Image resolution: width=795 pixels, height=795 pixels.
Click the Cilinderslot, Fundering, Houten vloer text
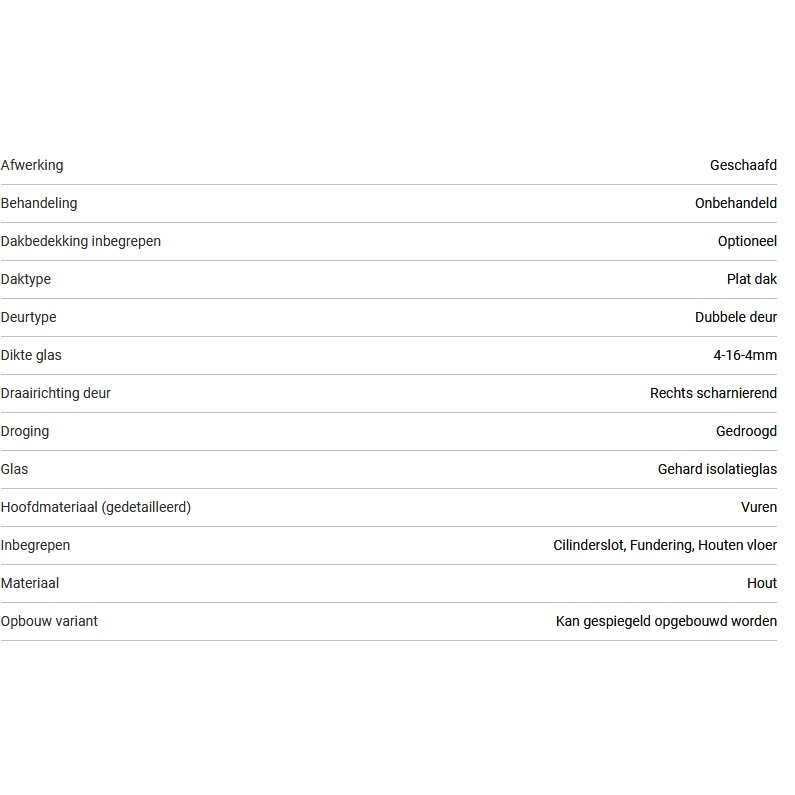665,545
